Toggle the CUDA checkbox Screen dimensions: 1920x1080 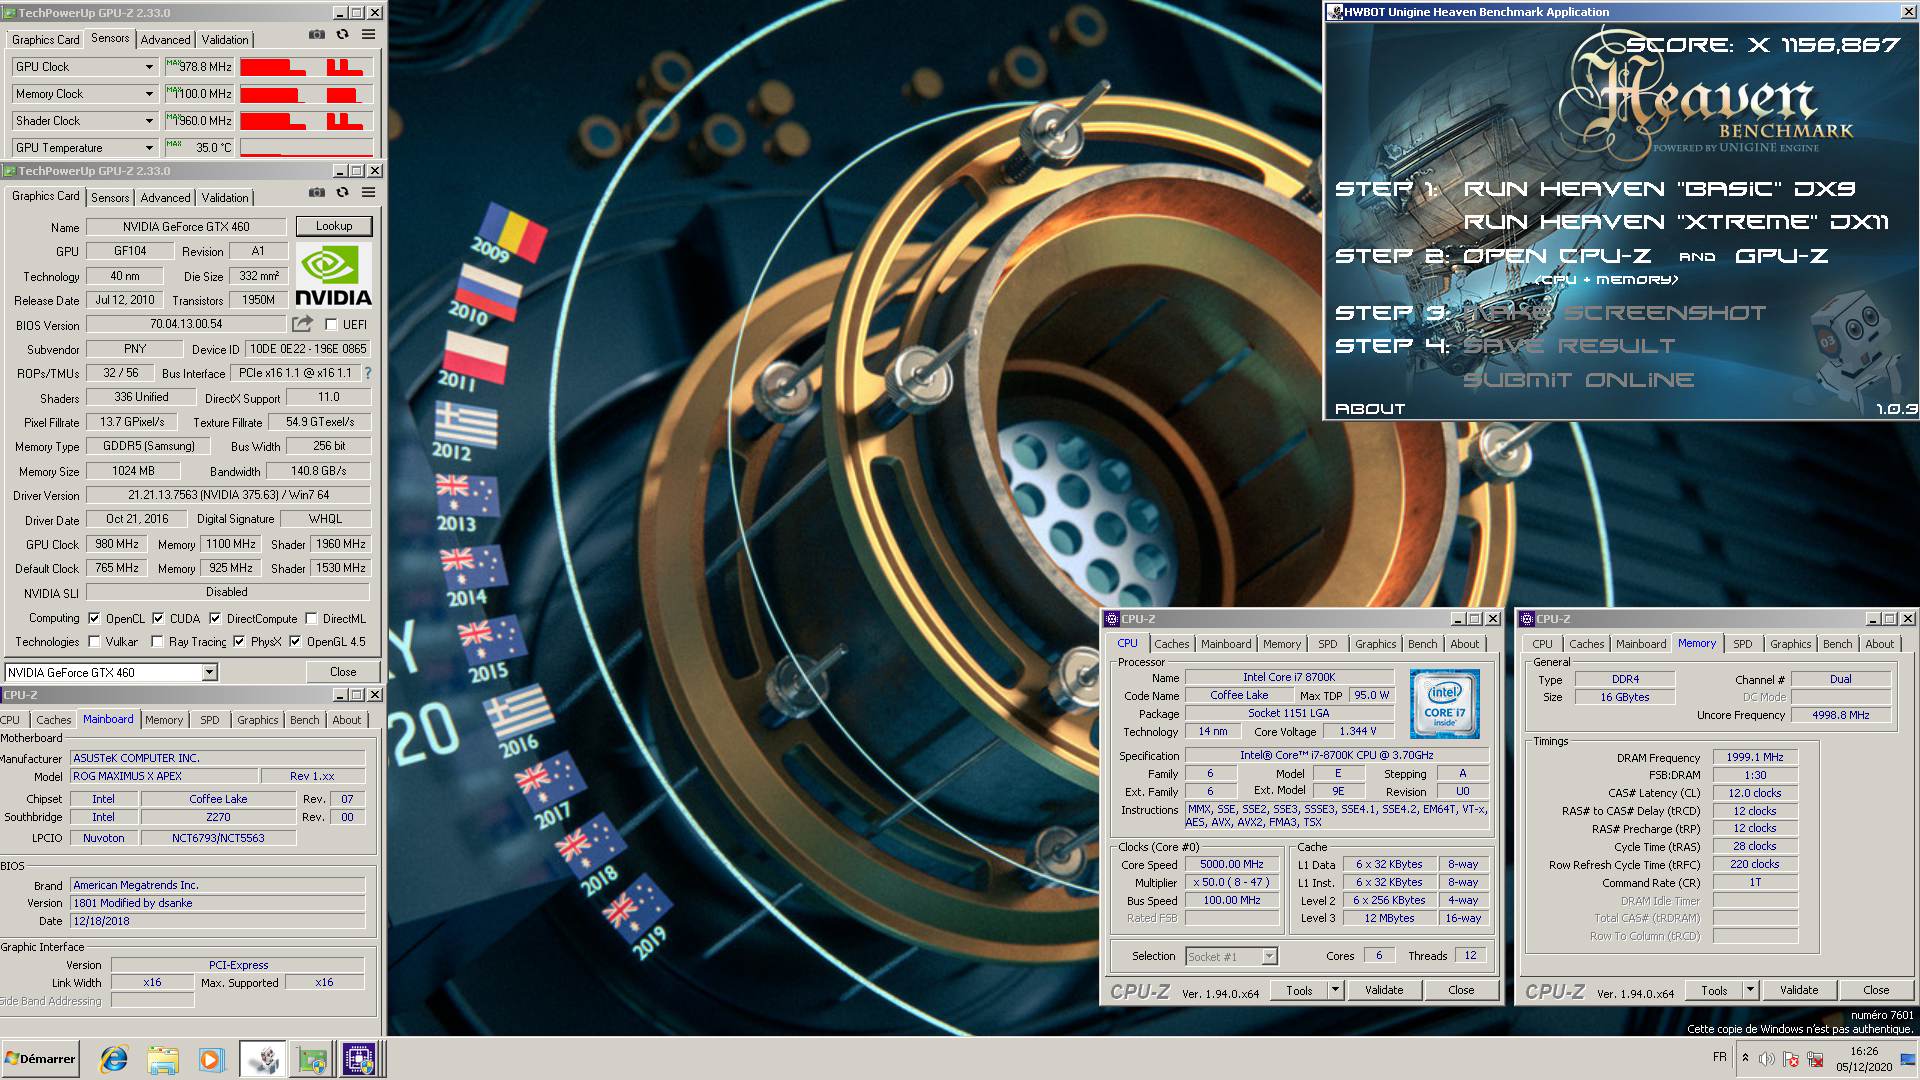click(158, 619)
